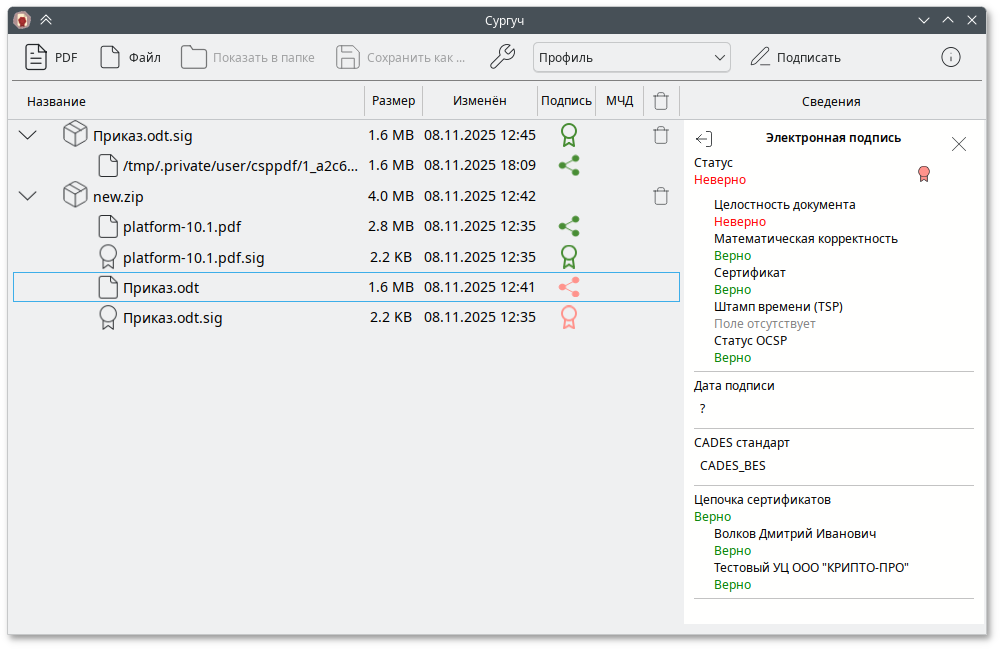Select the platform-10.1.pdf.sig file row
The image size is (1000, 649).
tap(193, 257)
